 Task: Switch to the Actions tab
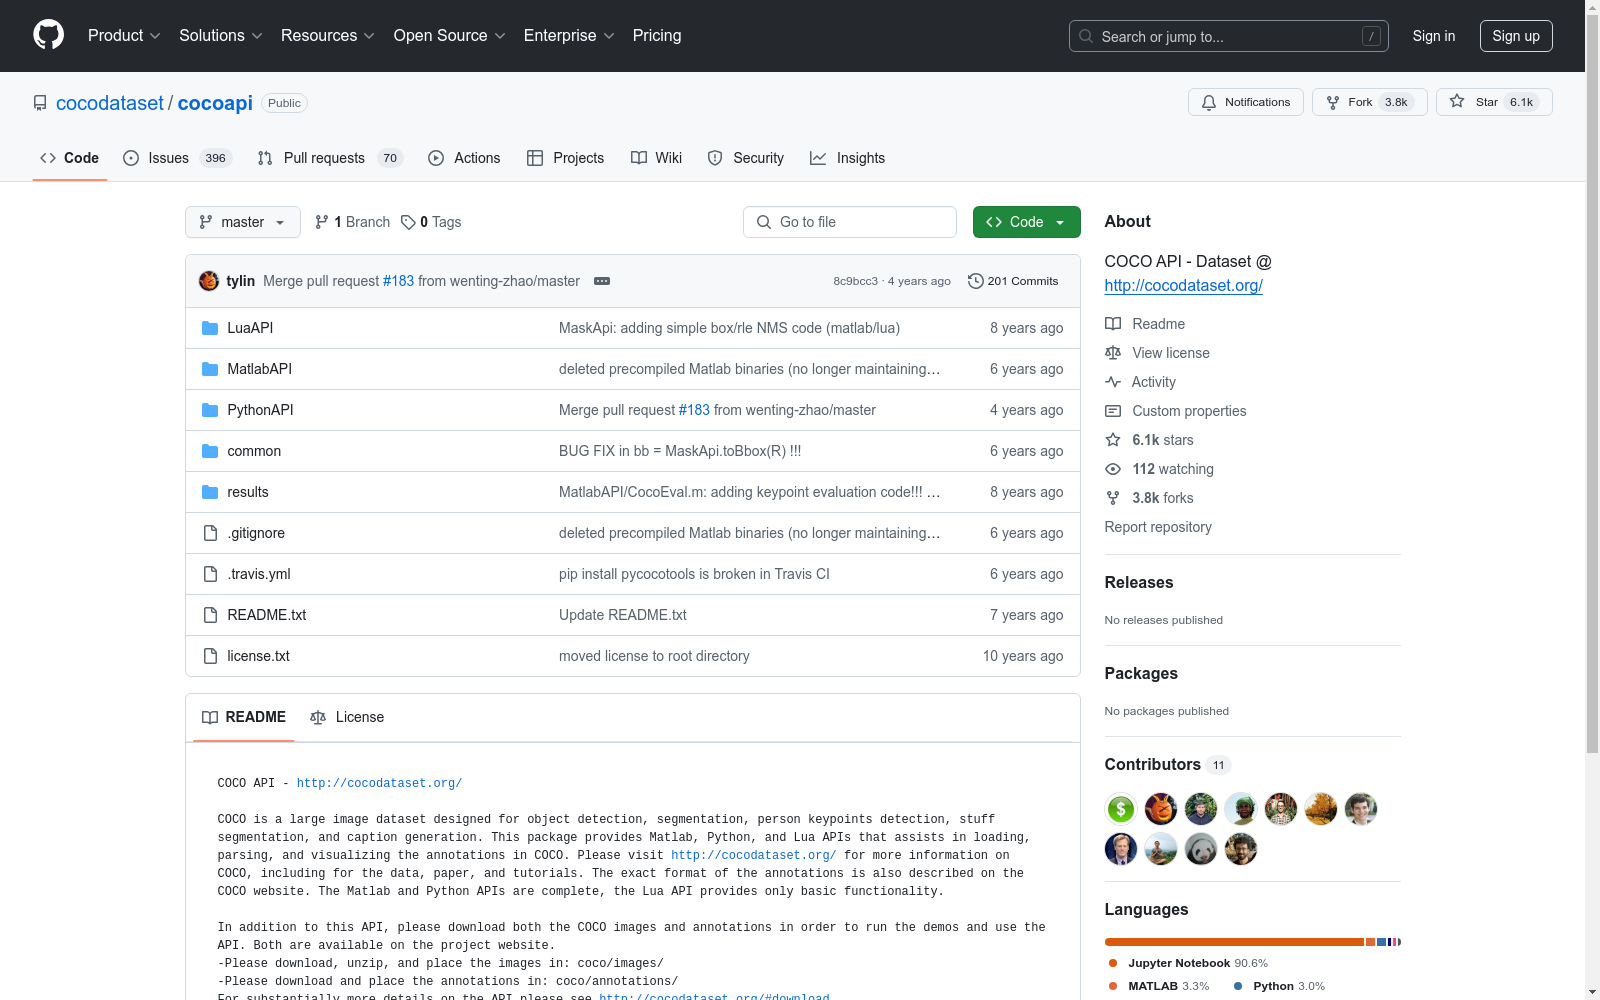point(464,158)
